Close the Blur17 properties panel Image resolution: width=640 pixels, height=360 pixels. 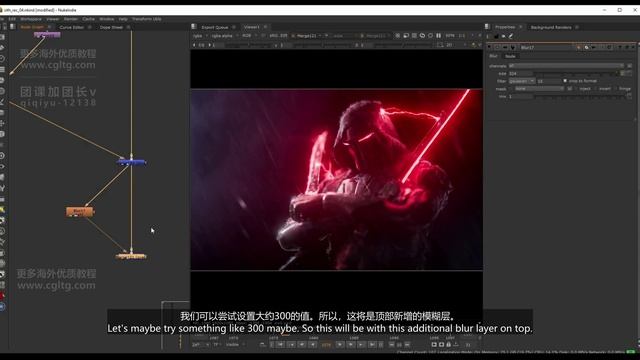pos(633,47)
